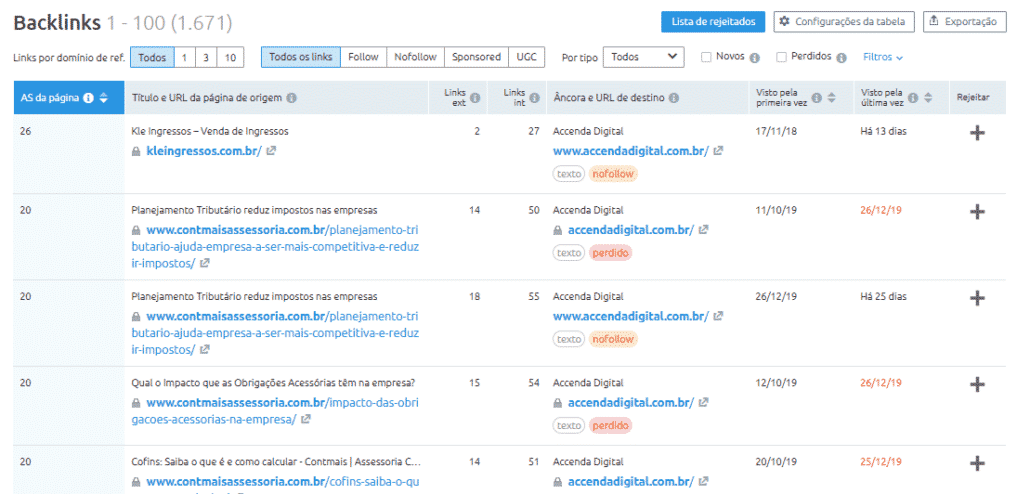Filter by Sponsored links
This screenshot has width=1030, height=494.
coord(476,57)
